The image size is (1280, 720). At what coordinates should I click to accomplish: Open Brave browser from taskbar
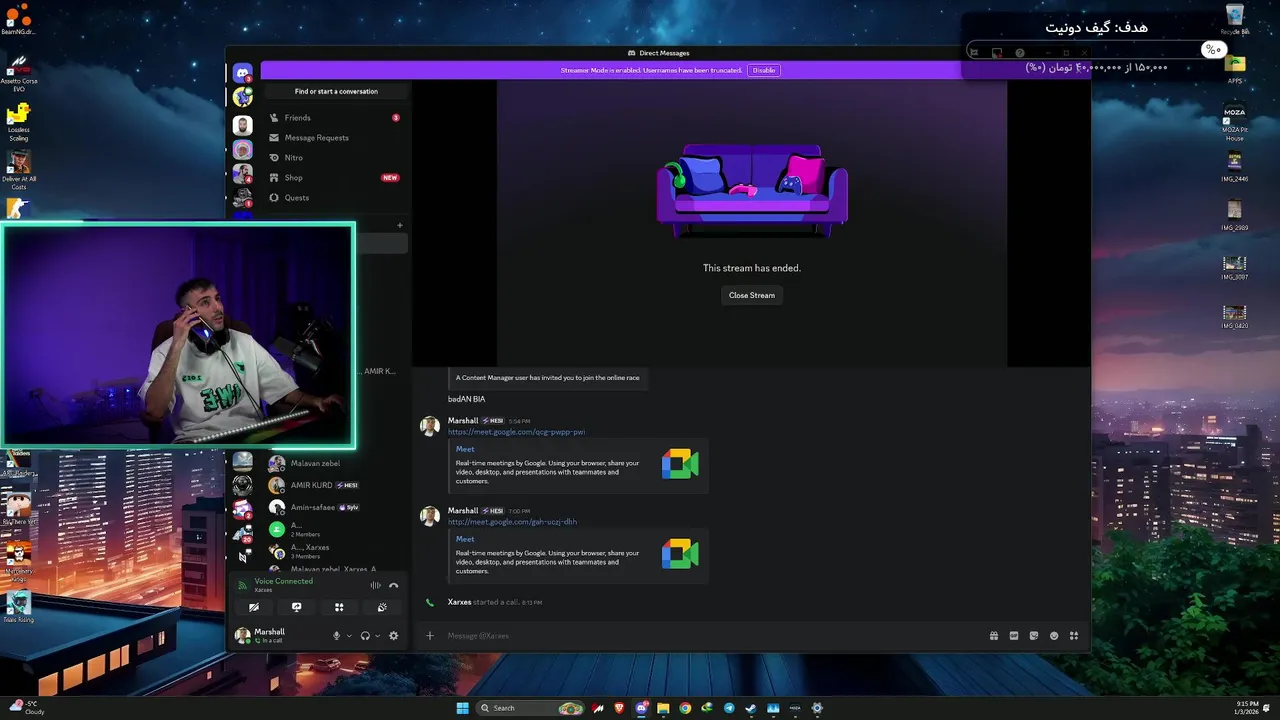[619, 708]
